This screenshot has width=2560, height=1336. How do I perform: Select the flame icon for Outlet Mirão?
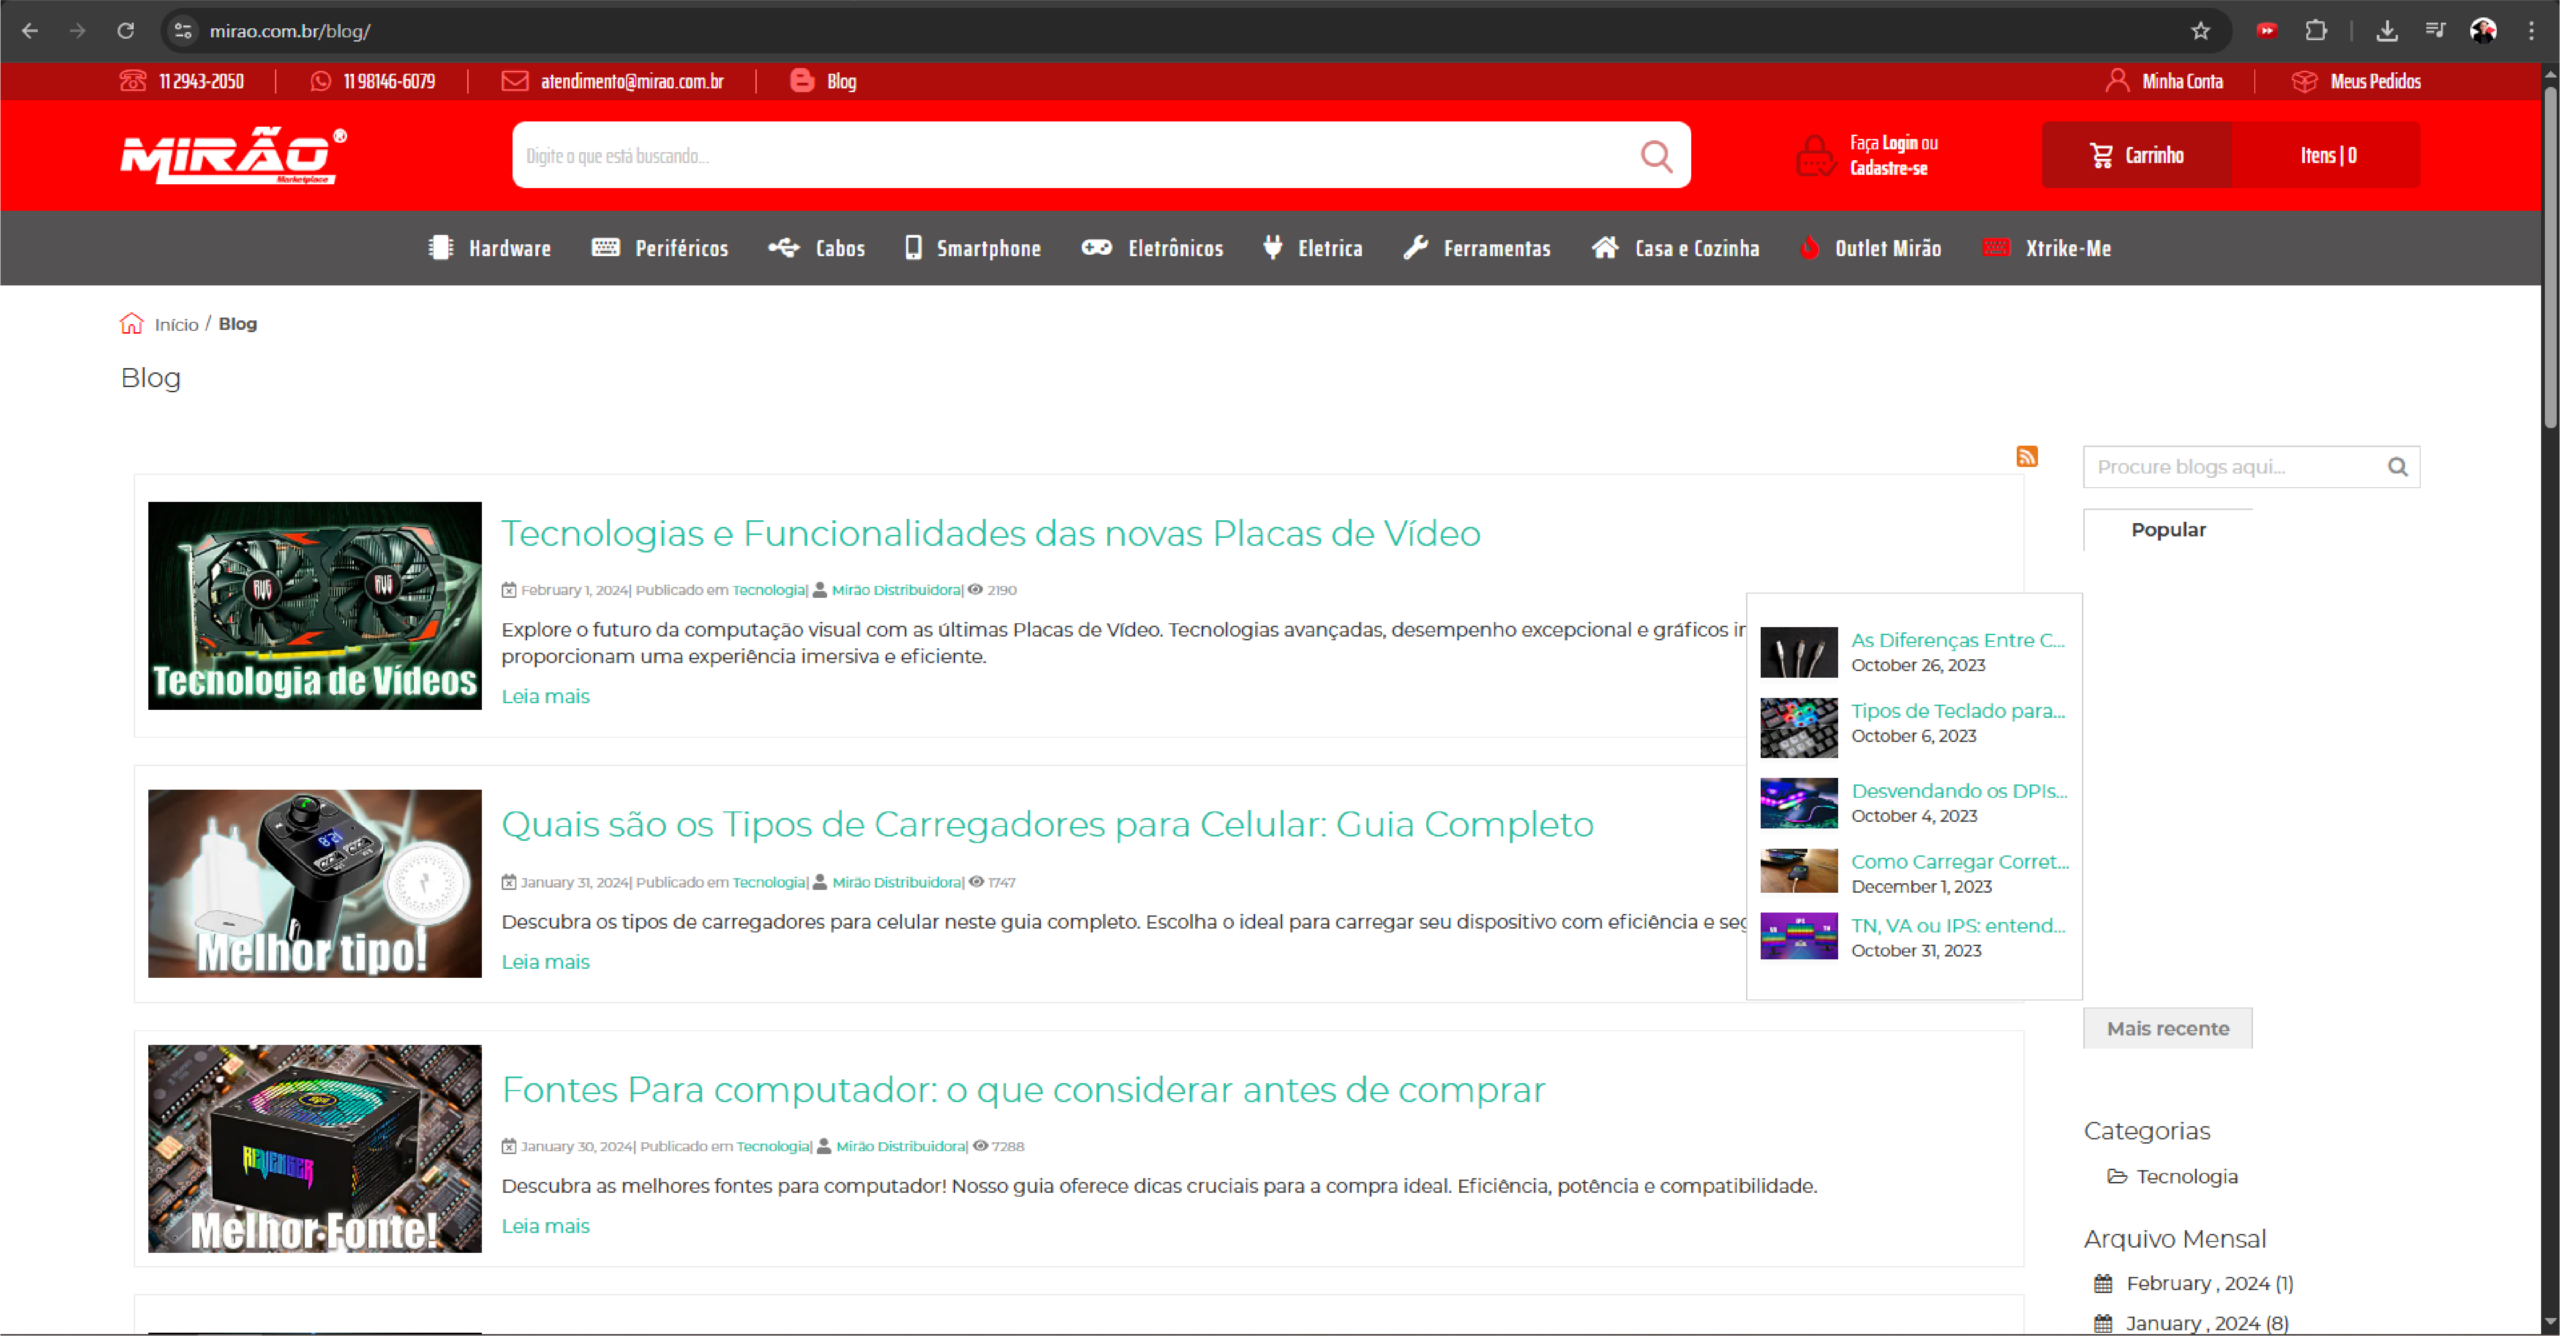pyautogui.click(x=1811, y=248)
